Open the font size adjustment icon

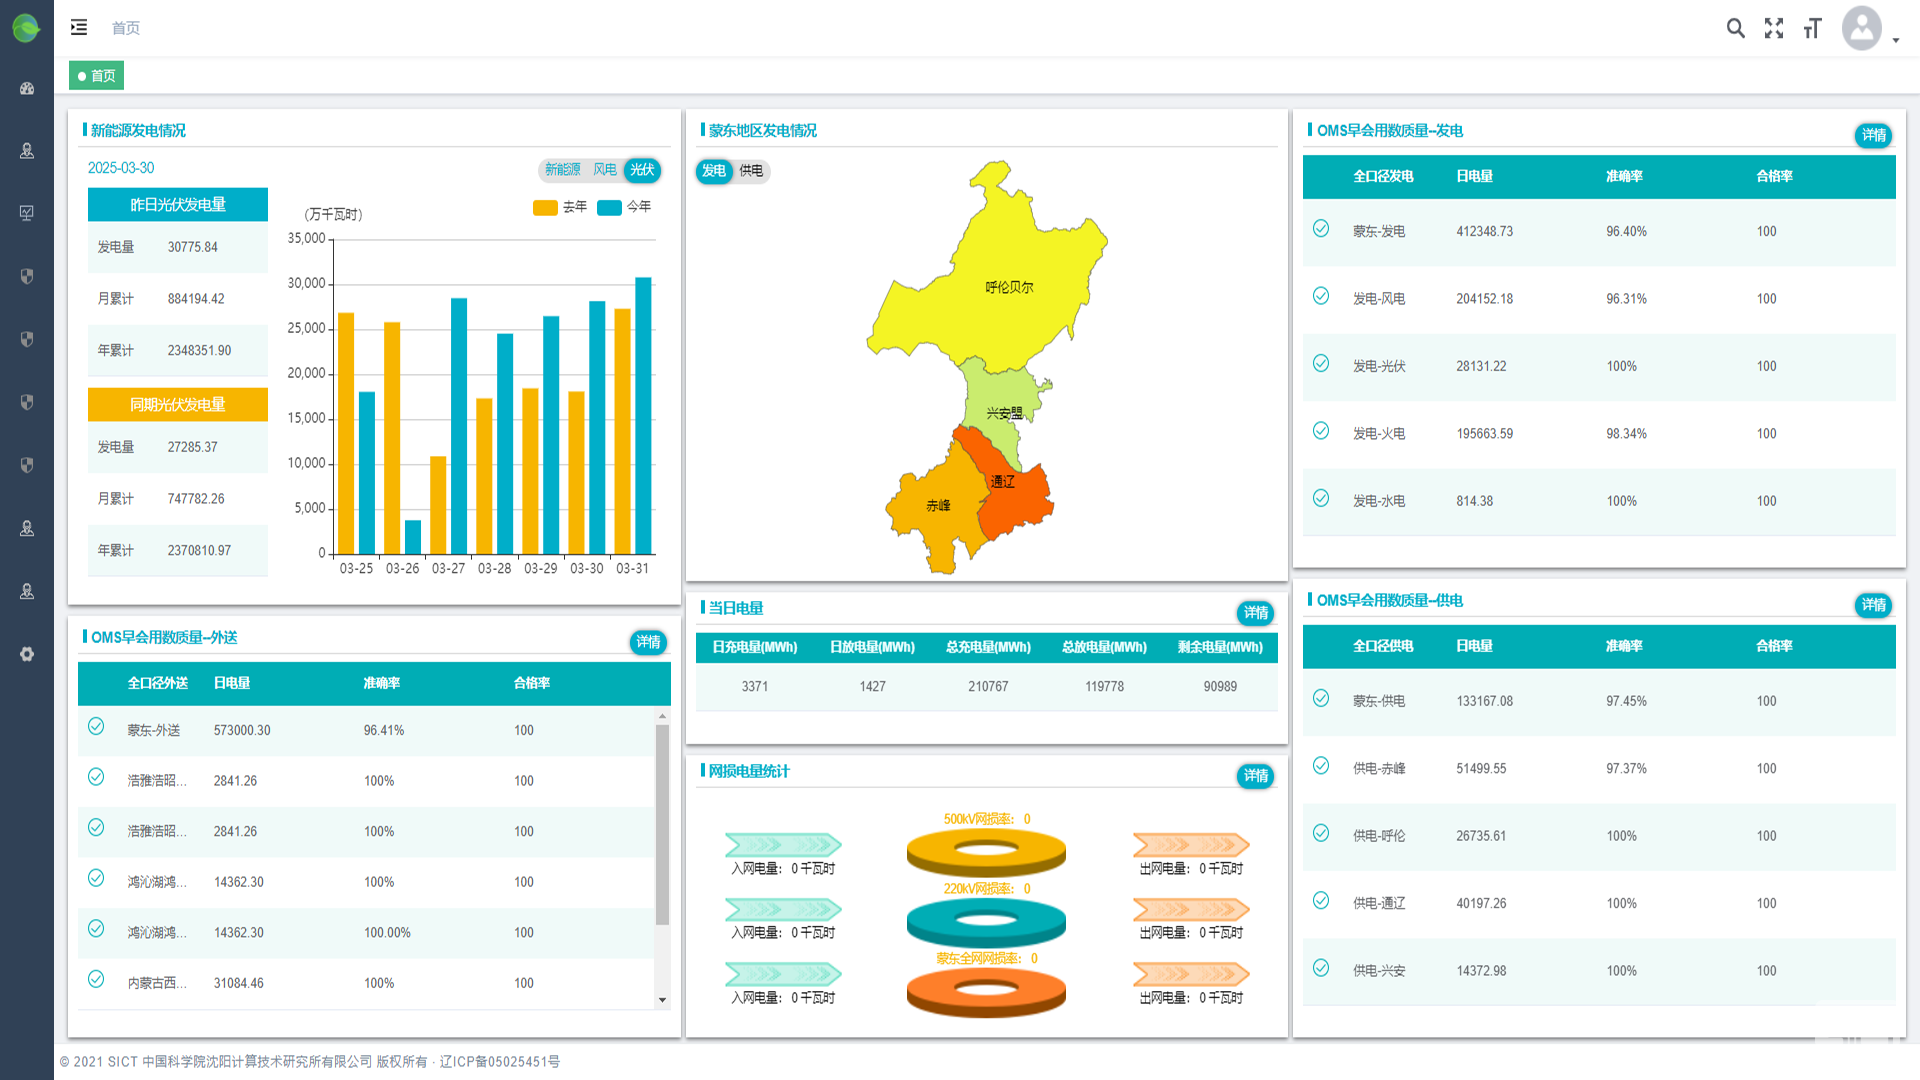1812,28
